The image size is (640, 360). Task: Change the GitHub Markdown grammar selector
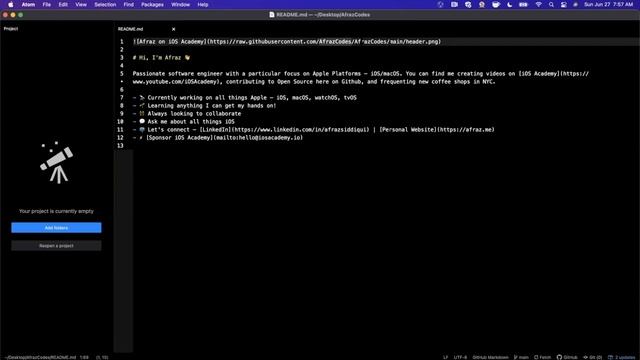490,357
